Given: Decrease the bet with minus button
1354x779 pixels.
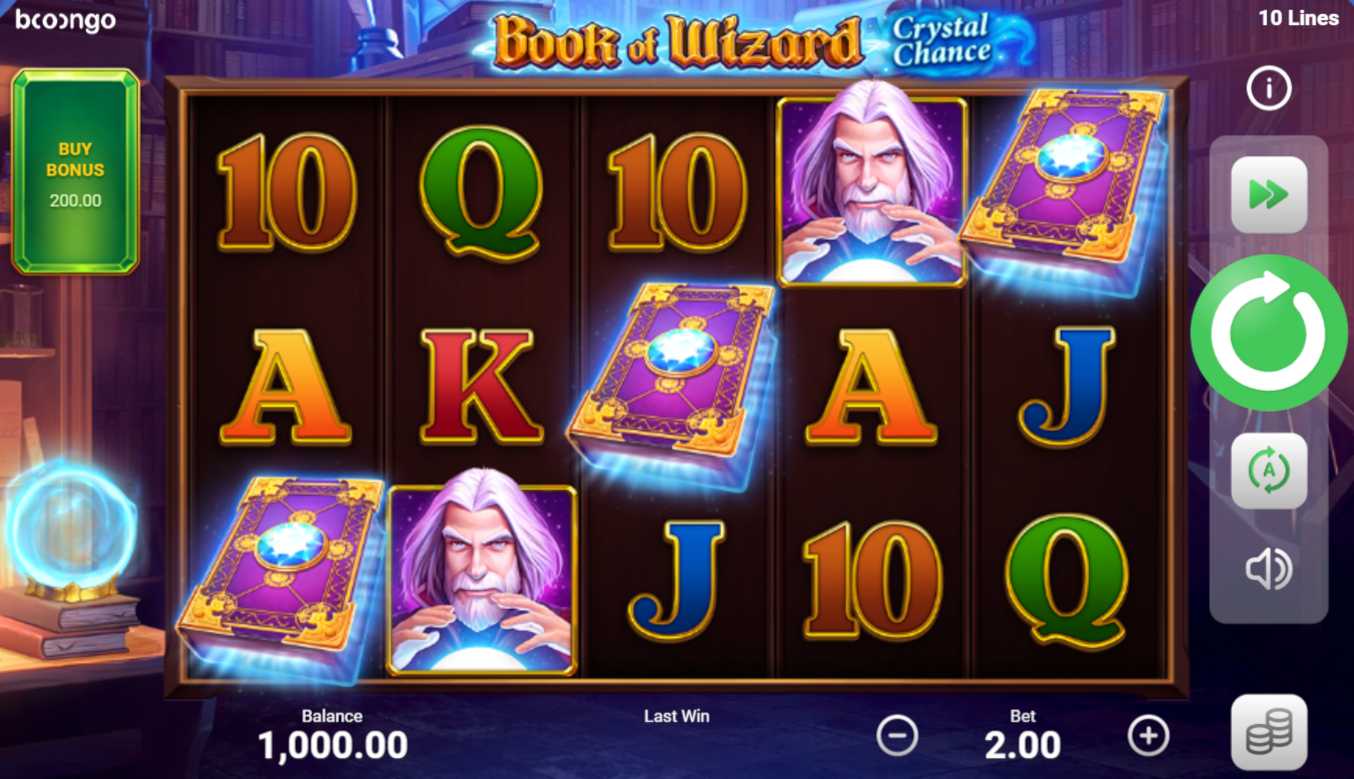Looking at the screenshot, I should click(897, 736).
